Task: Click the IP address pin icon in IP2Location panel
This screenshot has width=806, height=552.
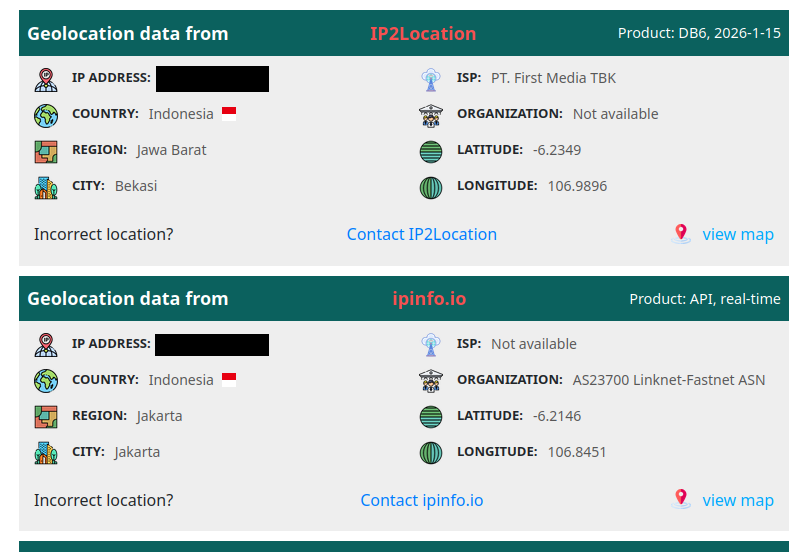Action: tap(46, 79)
